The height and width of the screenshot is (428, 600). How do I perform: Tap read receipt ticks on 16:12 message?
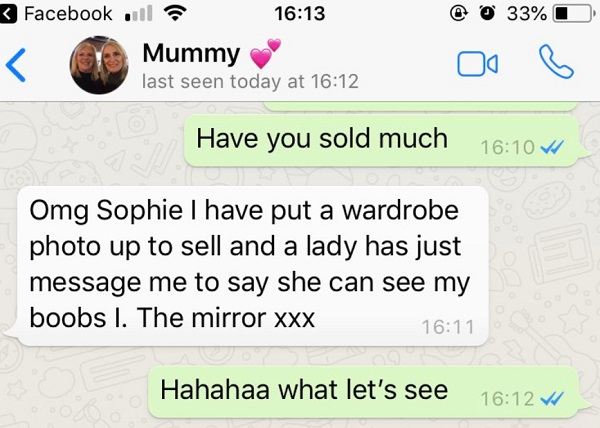551,399
